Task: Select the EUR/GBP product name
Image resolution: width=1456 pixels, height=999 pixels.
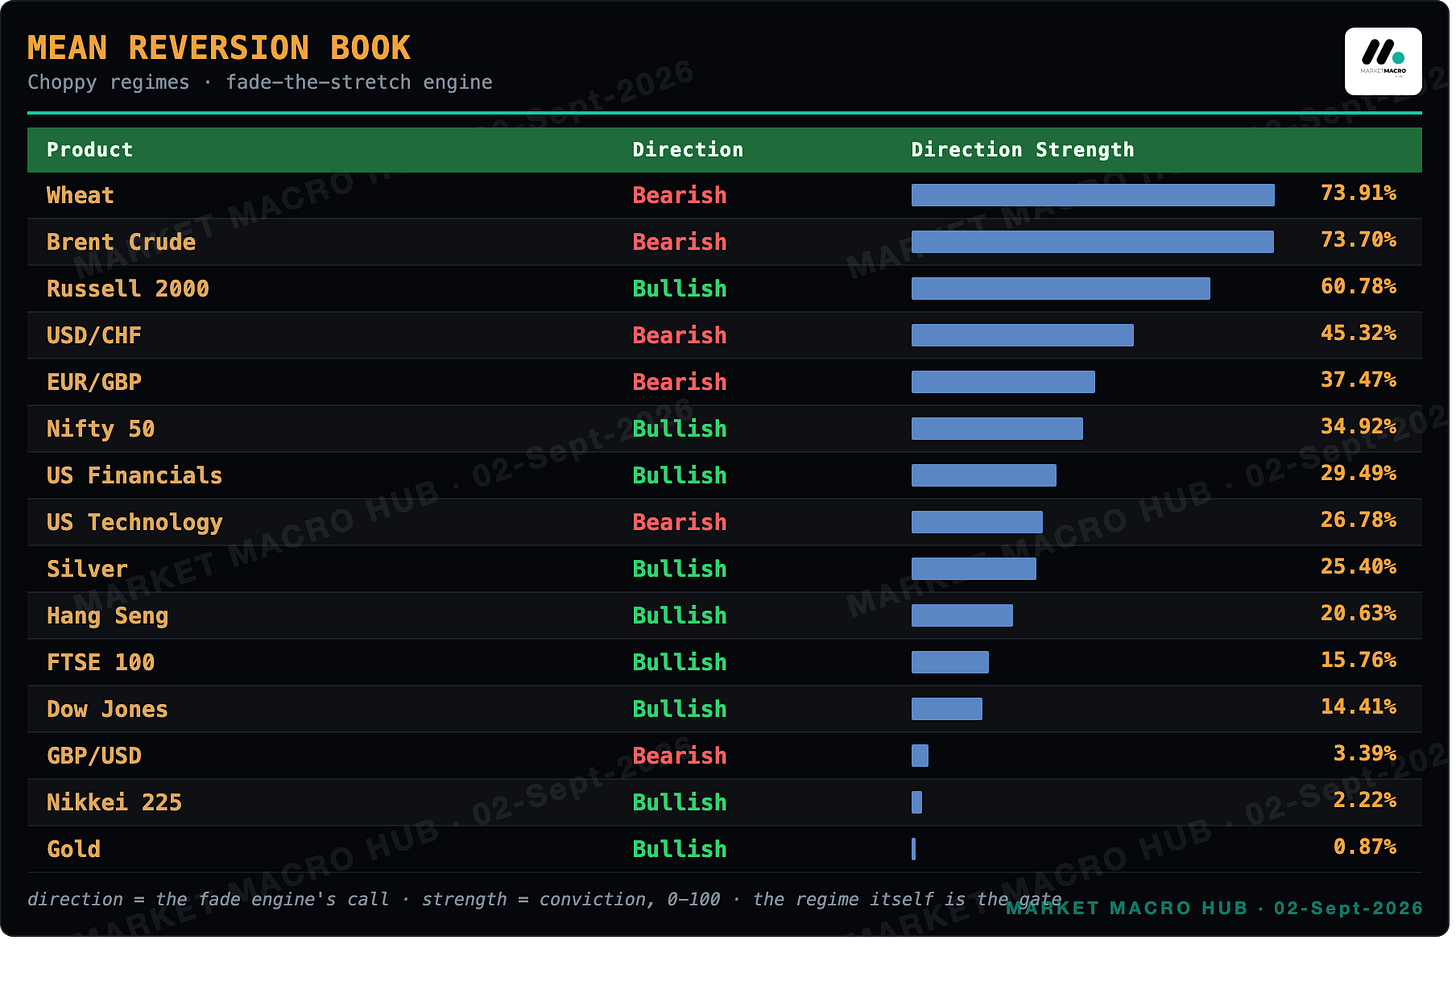Action: pyautogui.click(x=94, y=382)
